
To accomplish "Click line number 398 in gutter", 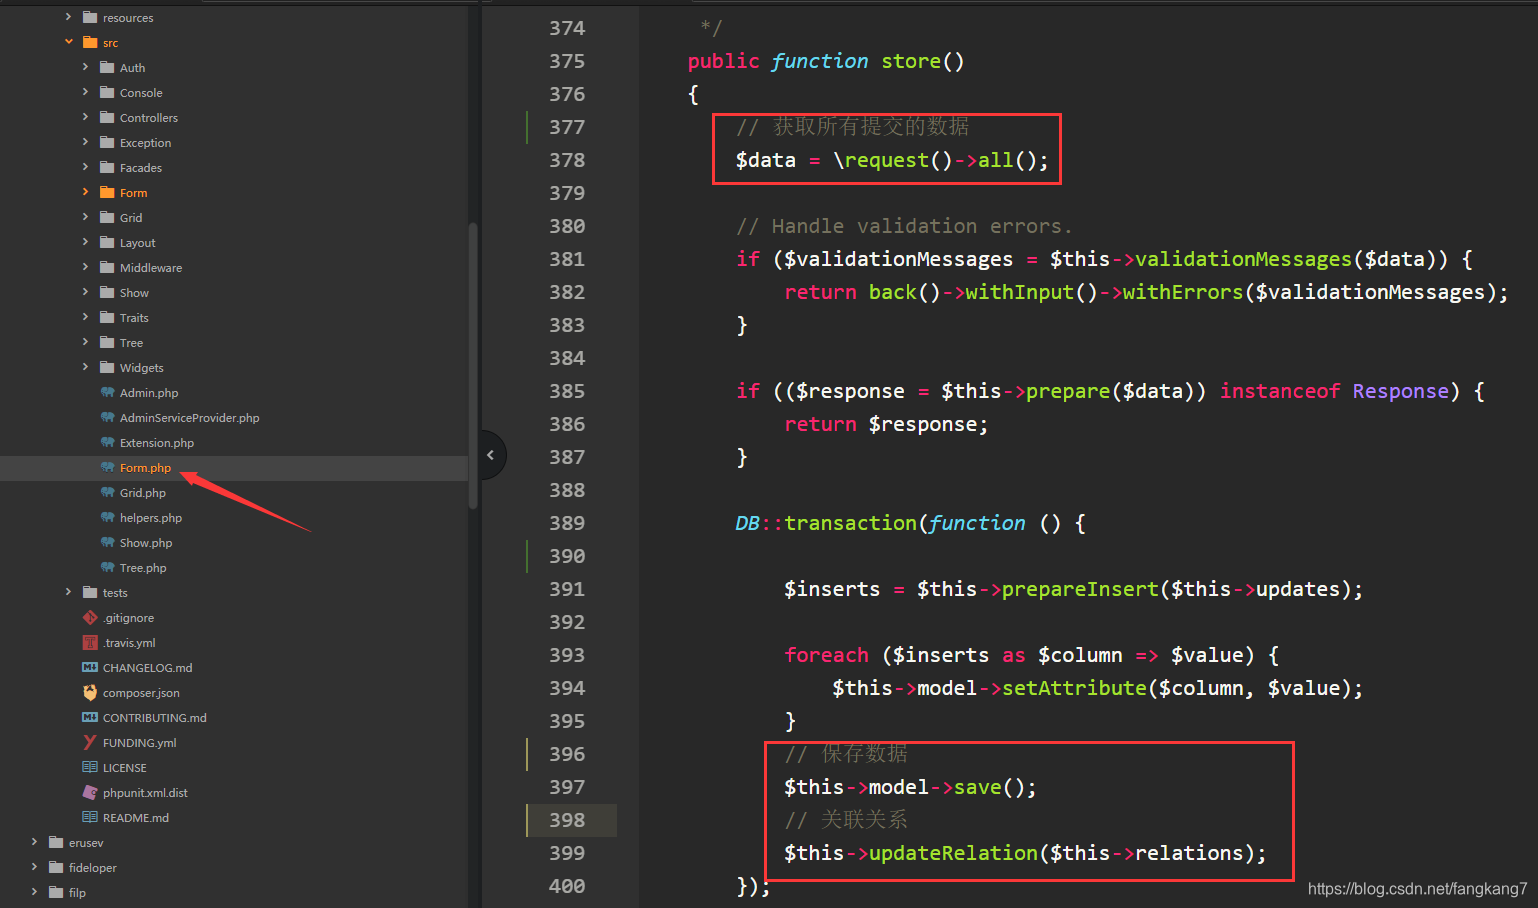I will click(x=567, y=820).
